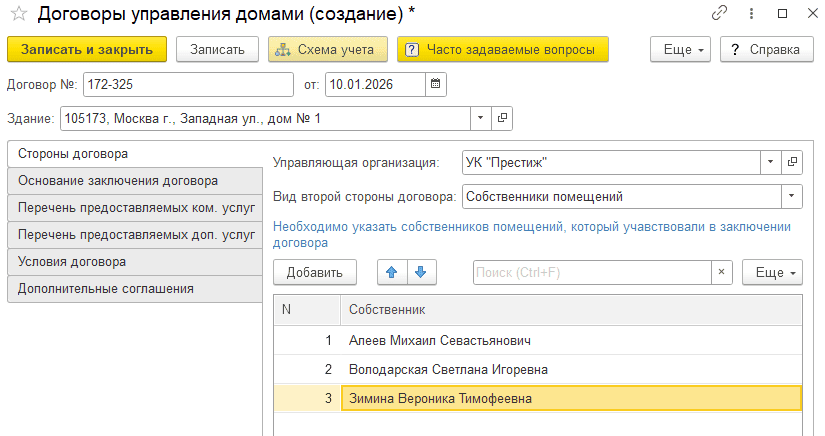
Task: Maximize the form window
Action: click(782, 14)
